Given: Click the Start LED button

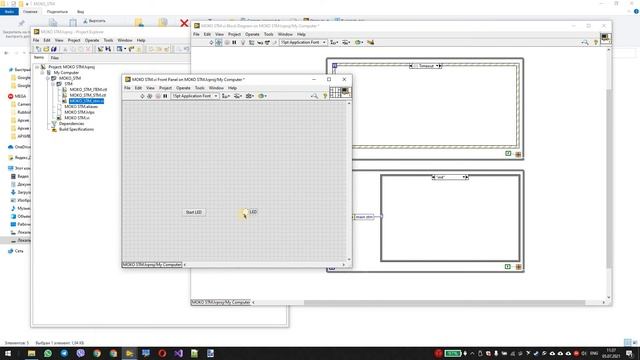Looking at the screenshot, I should [x=193, y=212].
